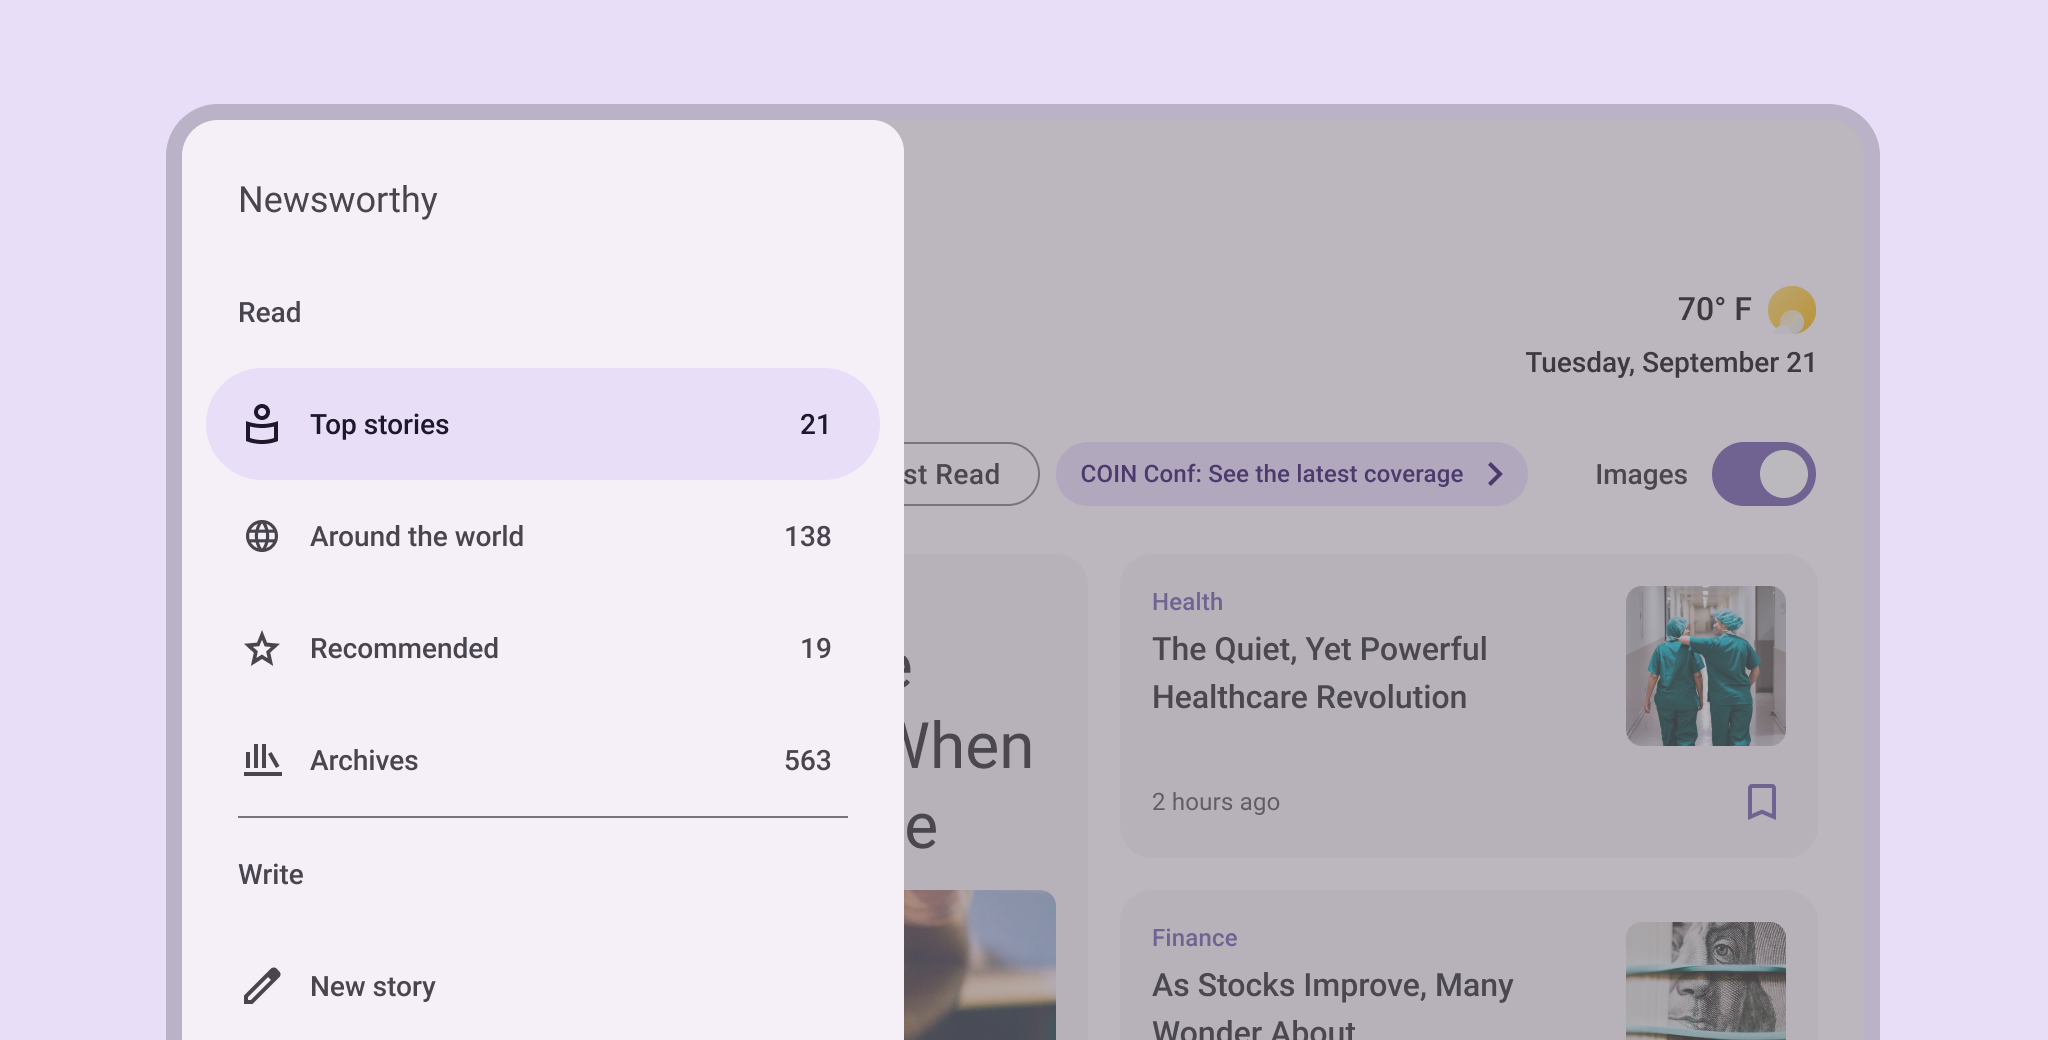Viewport: 2048px width, 1040px height.
Task: Click the Archives bookshelf icon
Action: tap(262, 760)
